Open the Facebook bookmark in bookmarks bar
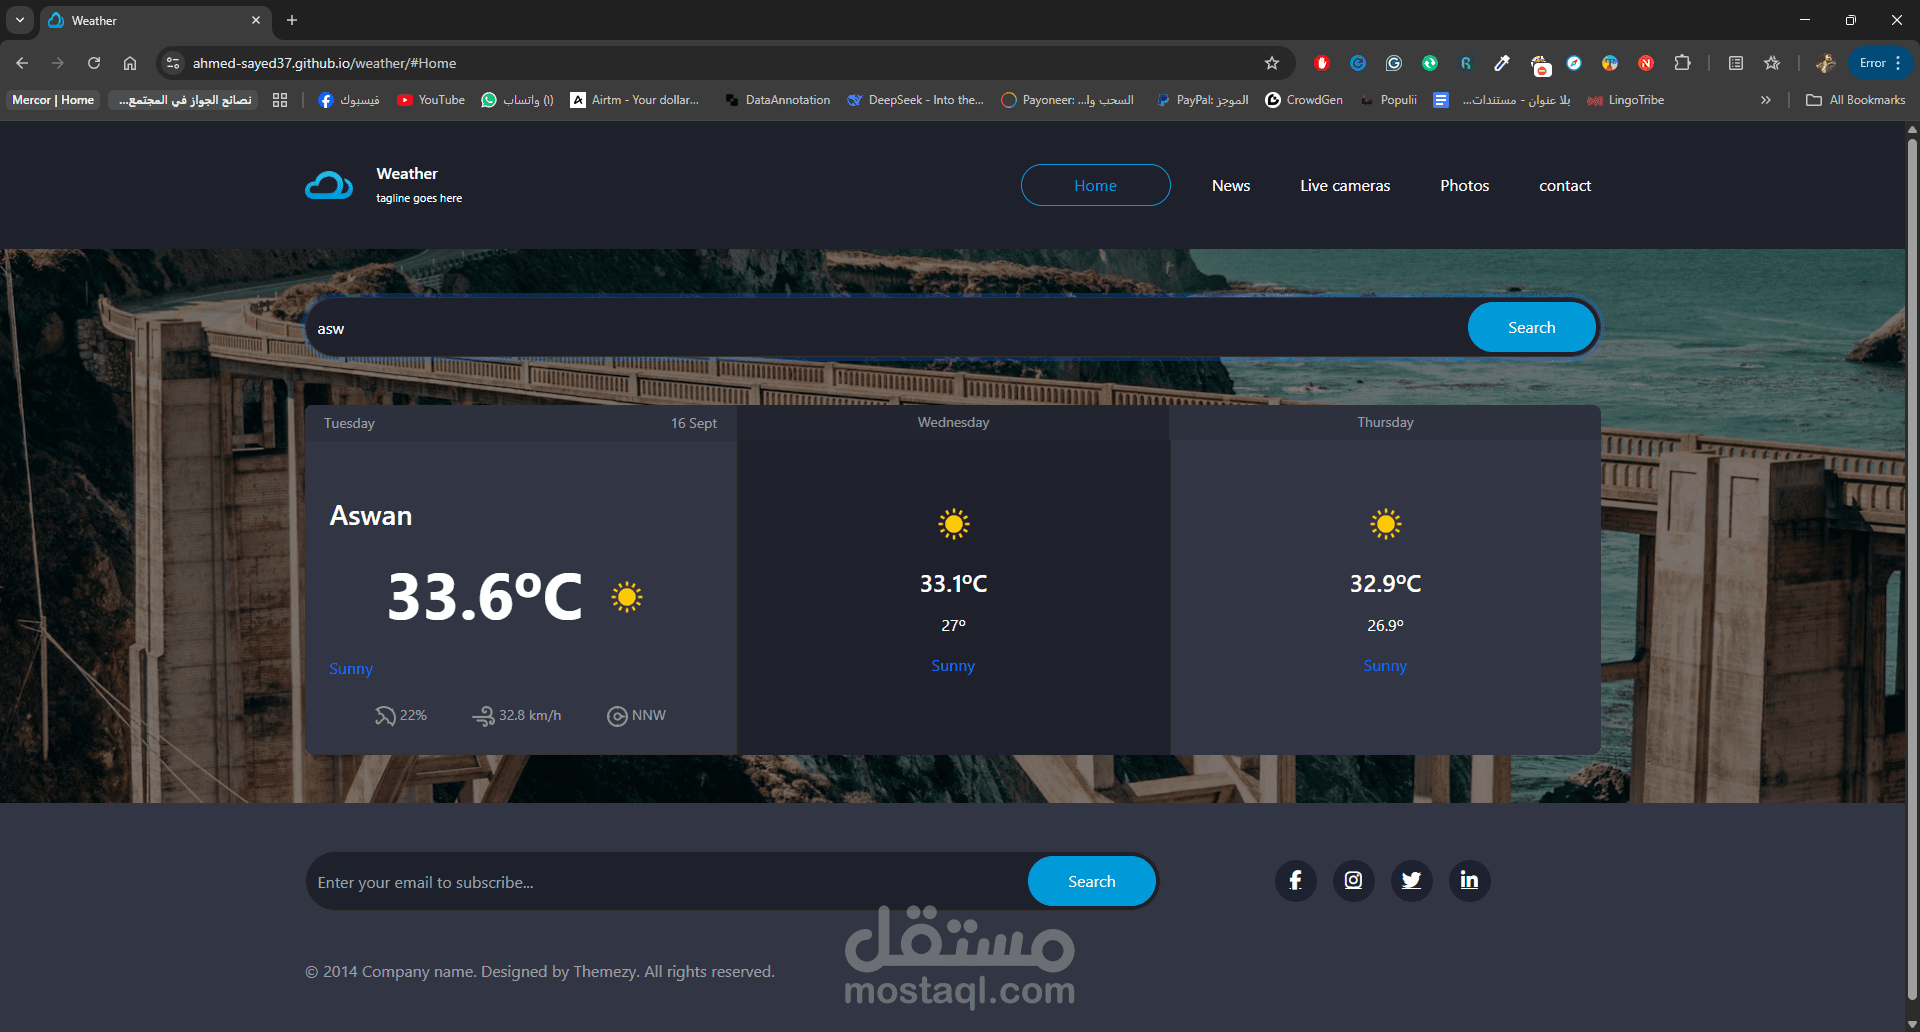 tap(348, 100)
